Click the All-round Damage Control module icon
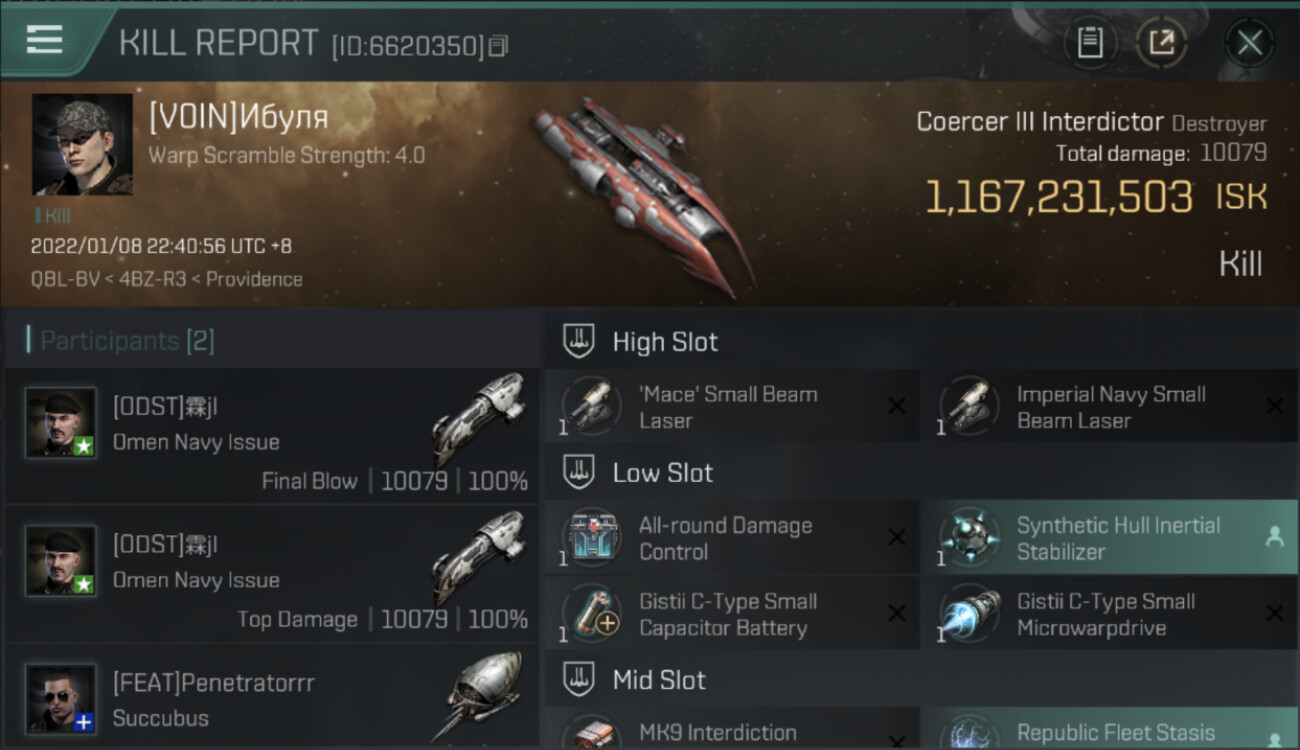This screenshot has width=1300, height=750. pos(592,537)
